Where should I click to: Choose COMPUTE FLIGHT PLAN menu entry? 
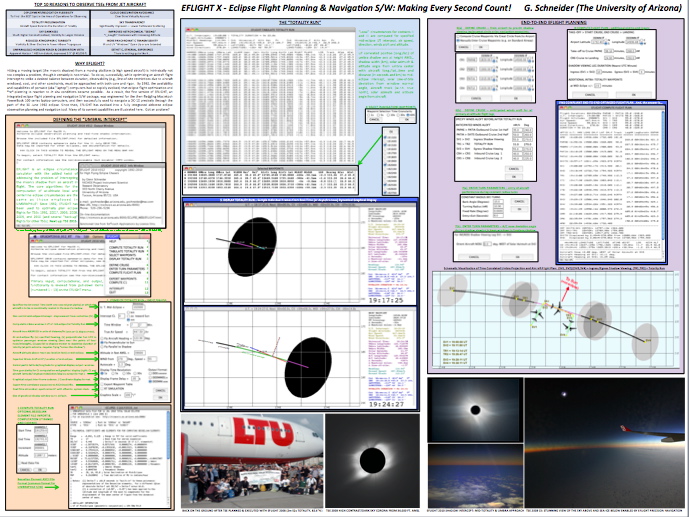point(125,273)
